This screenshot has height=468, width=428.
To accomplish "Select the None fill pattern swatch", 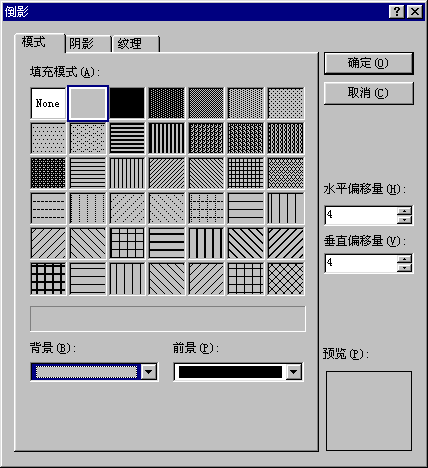I will 48,103.
